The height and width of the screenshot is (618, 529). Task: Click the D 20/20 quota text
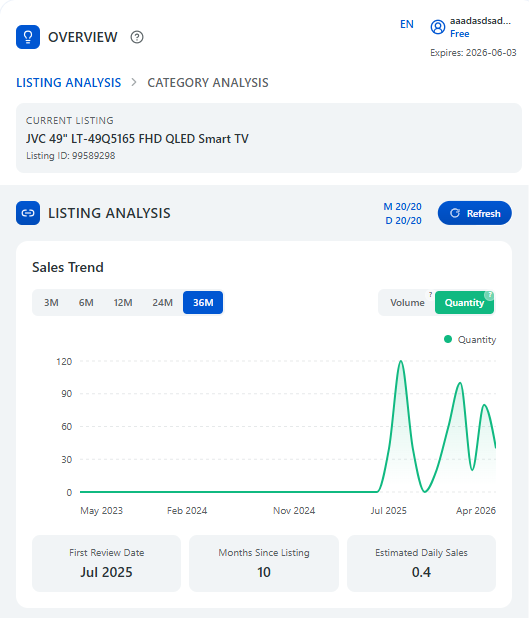(403, 221)
